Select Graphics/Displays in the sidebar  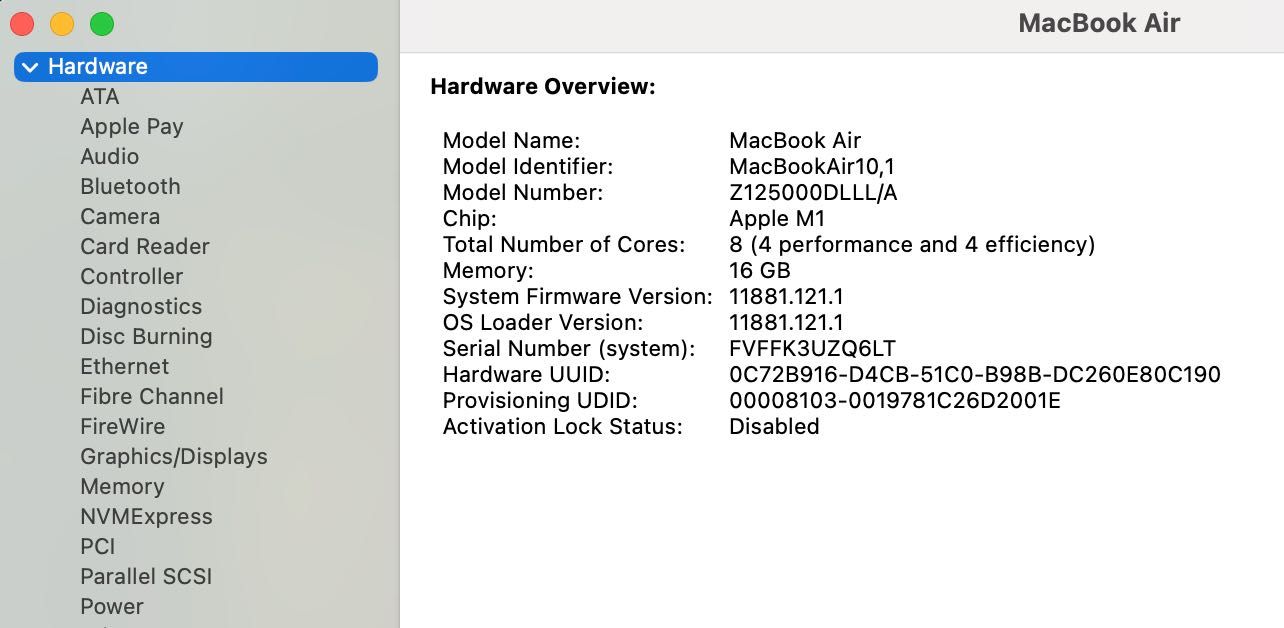(174, 457)
